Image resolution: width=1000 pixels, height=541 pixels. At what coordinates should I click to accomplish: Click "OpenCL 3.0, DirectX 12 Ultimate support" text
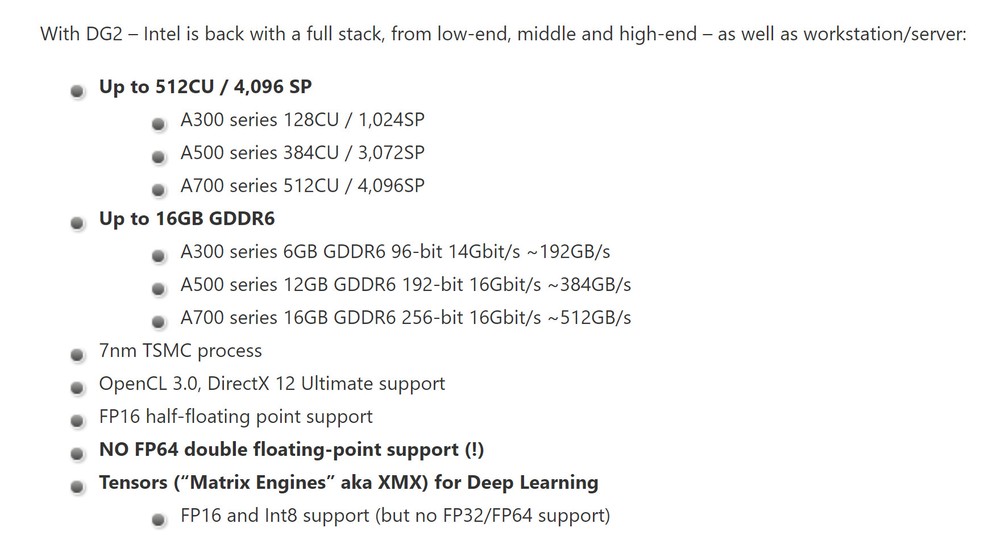click(x=272, y=384)
